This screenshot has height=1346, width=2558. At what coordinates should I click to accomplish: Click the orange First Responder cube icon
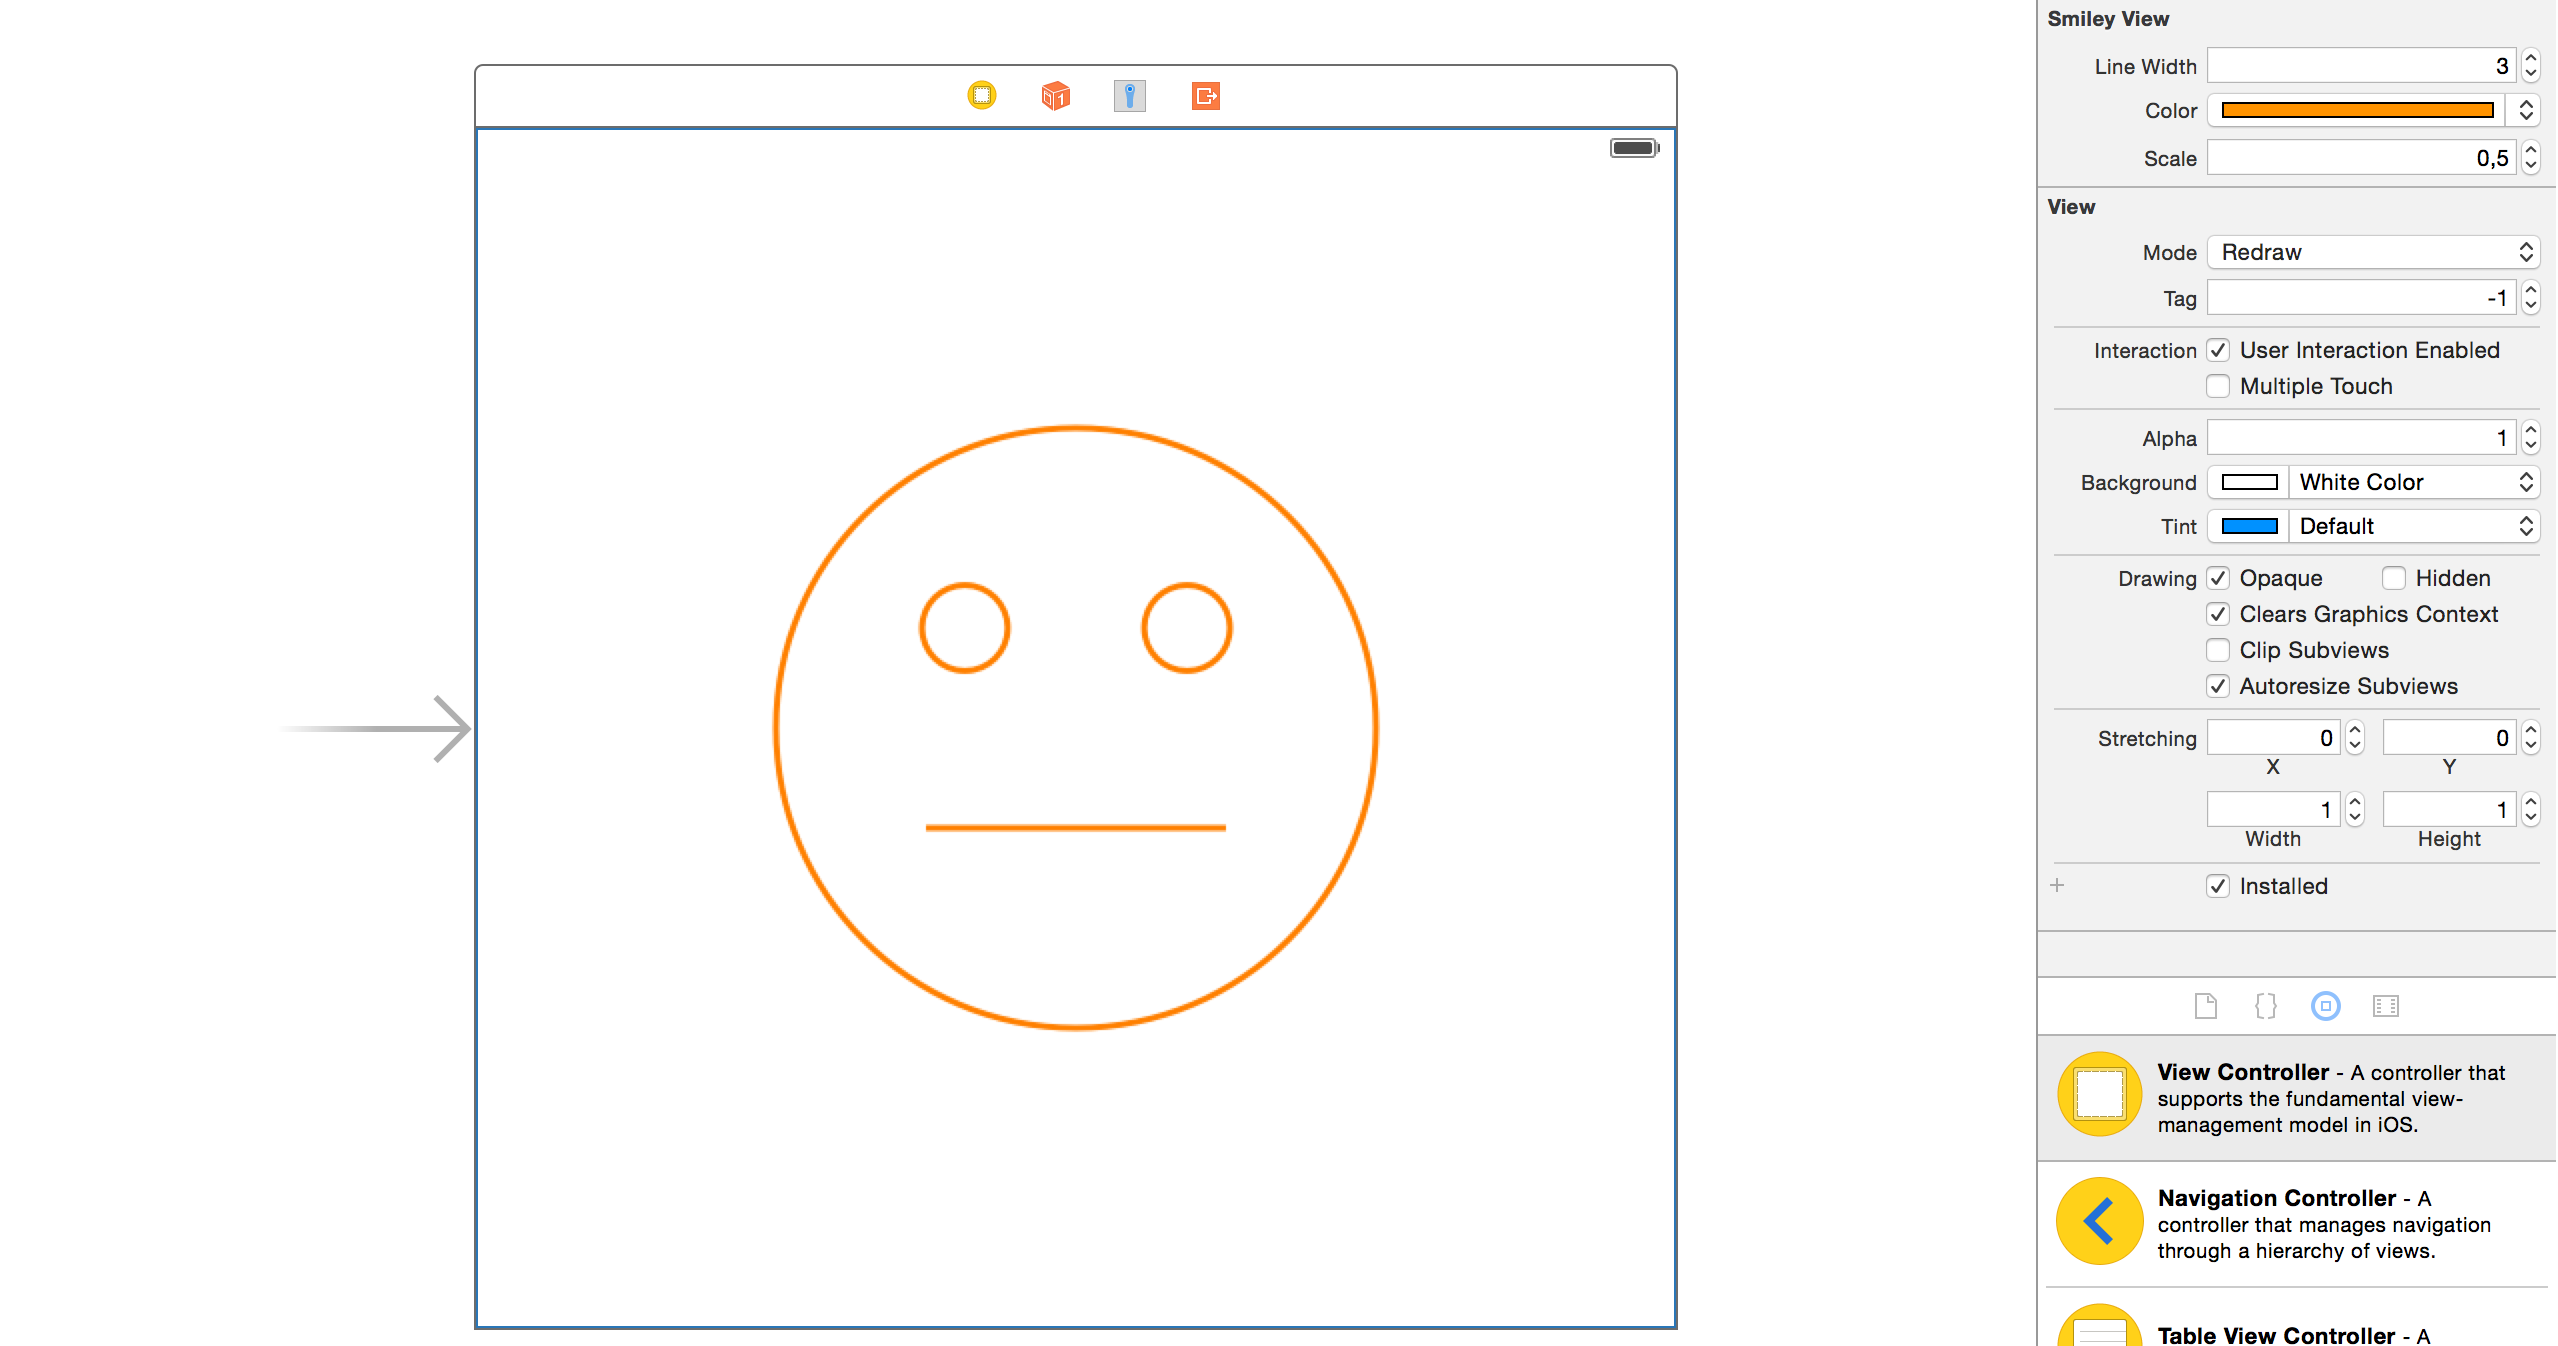point(1055,96)
